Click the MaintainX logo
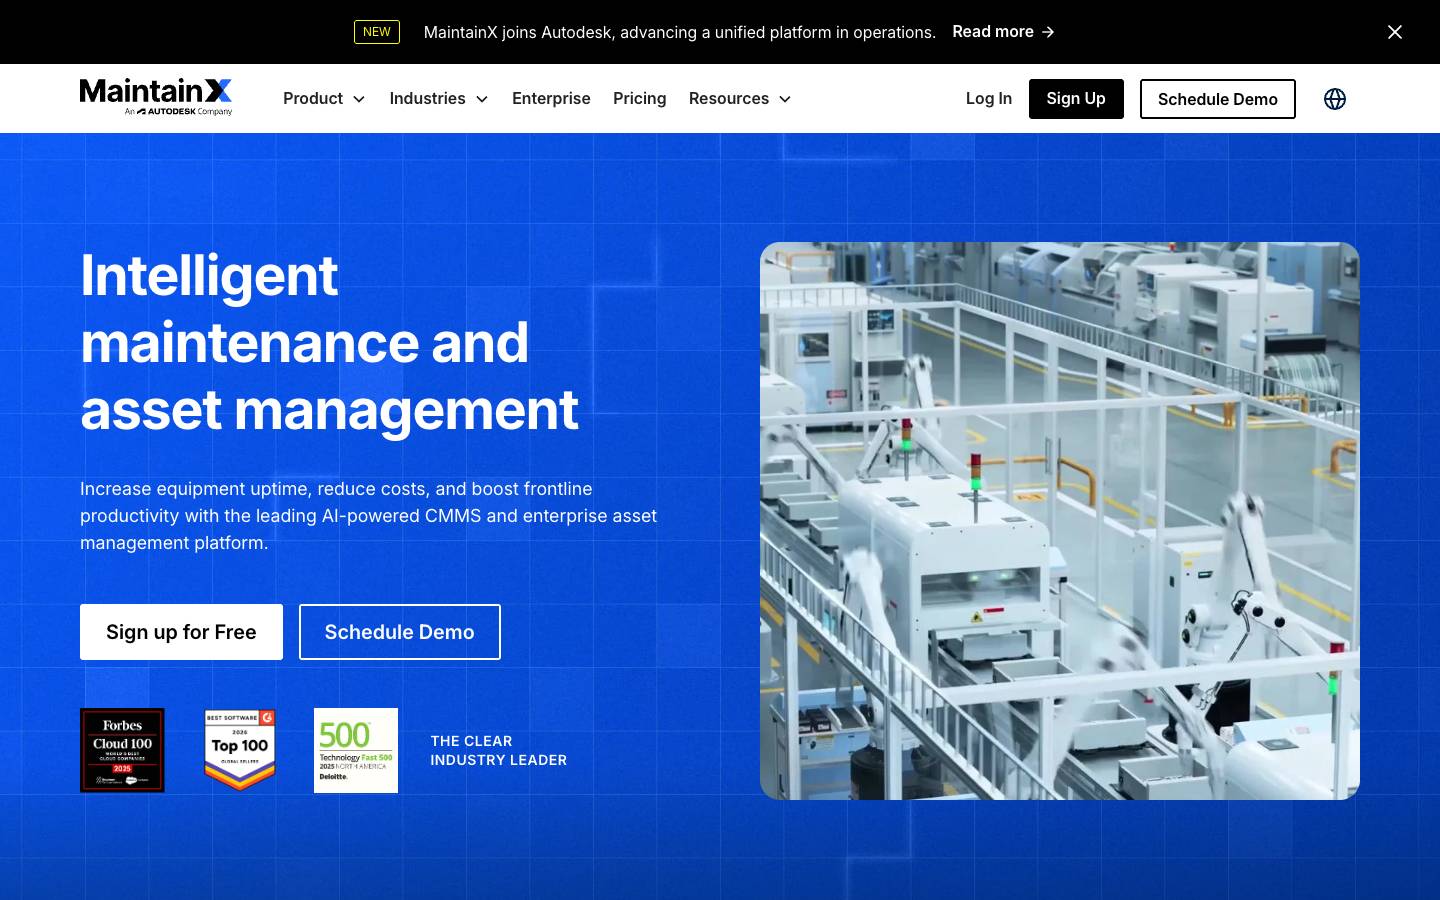This screenshot has height=900, width=1440. click(x=156, y=97)
